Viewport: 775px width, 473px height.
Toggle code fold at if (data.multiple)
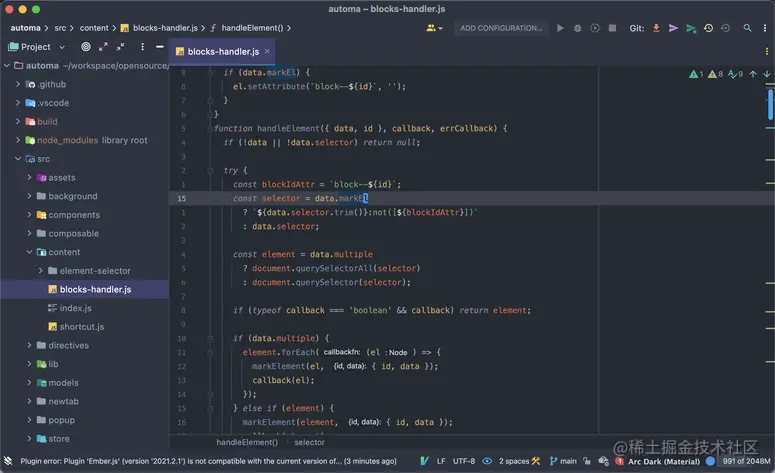(210, 339)
